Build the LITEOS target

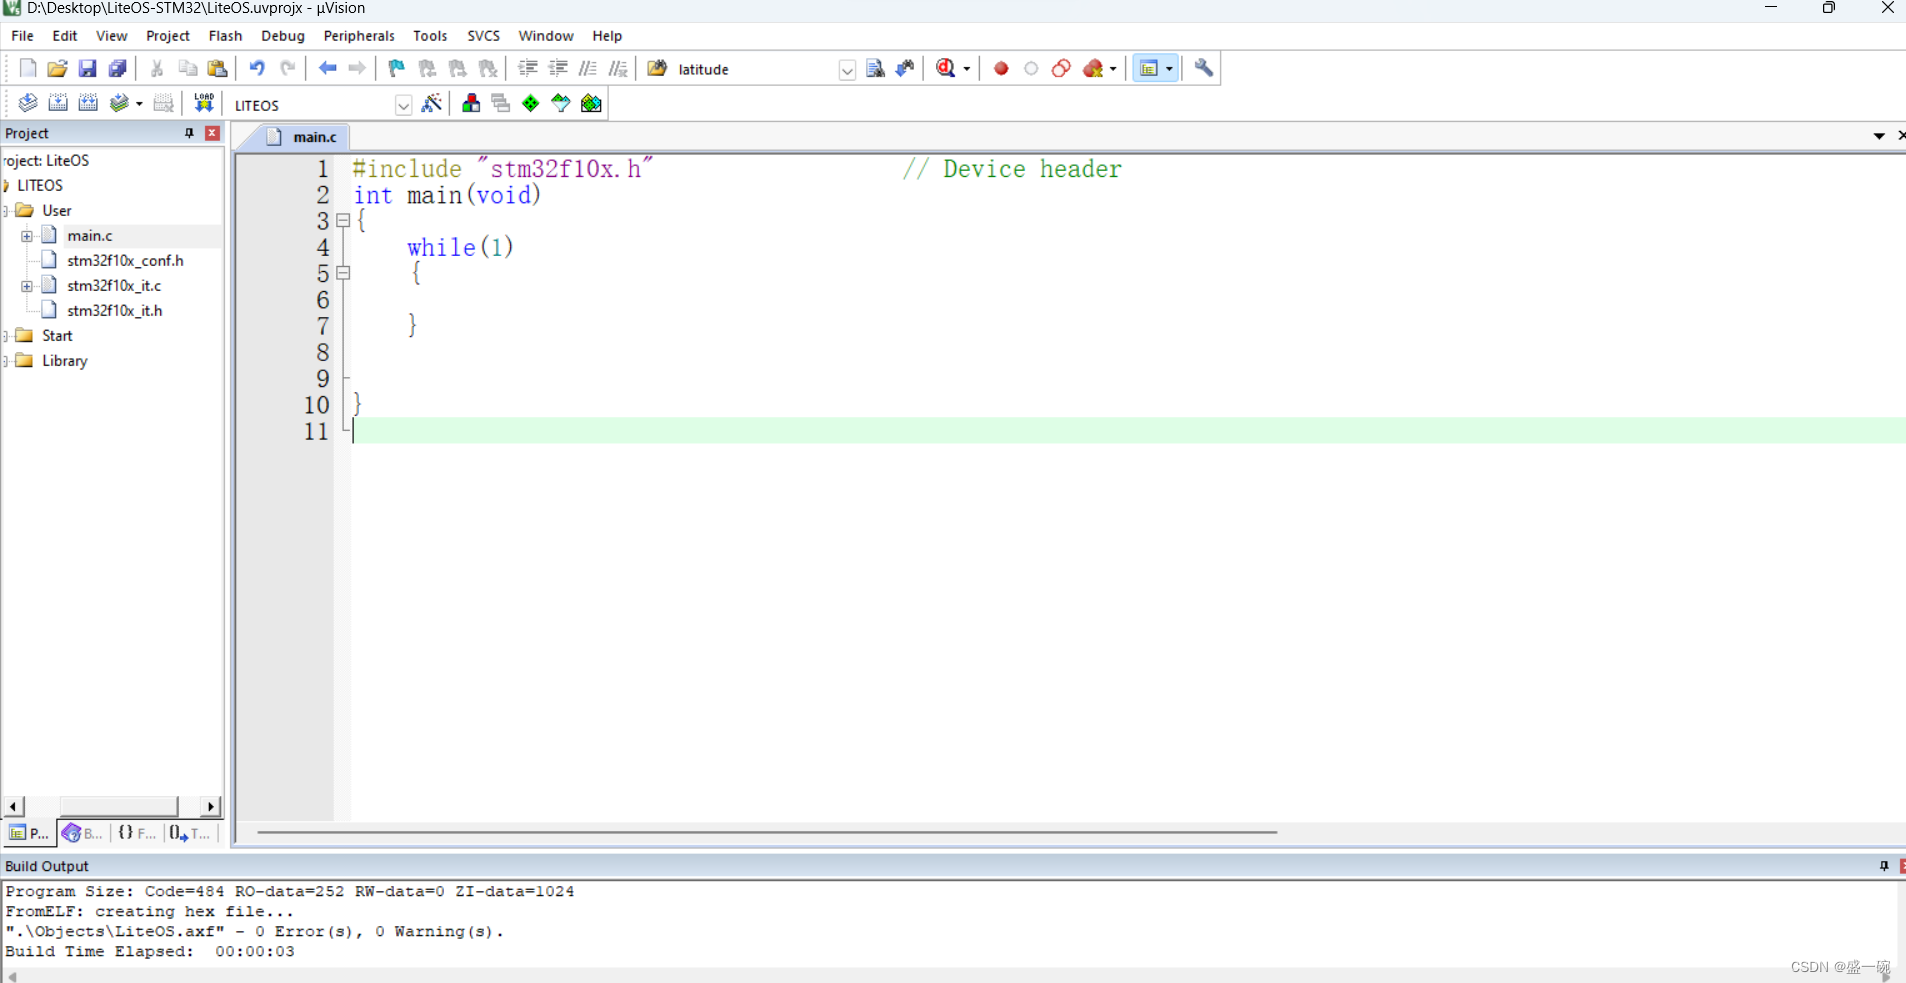coord(59,103)
